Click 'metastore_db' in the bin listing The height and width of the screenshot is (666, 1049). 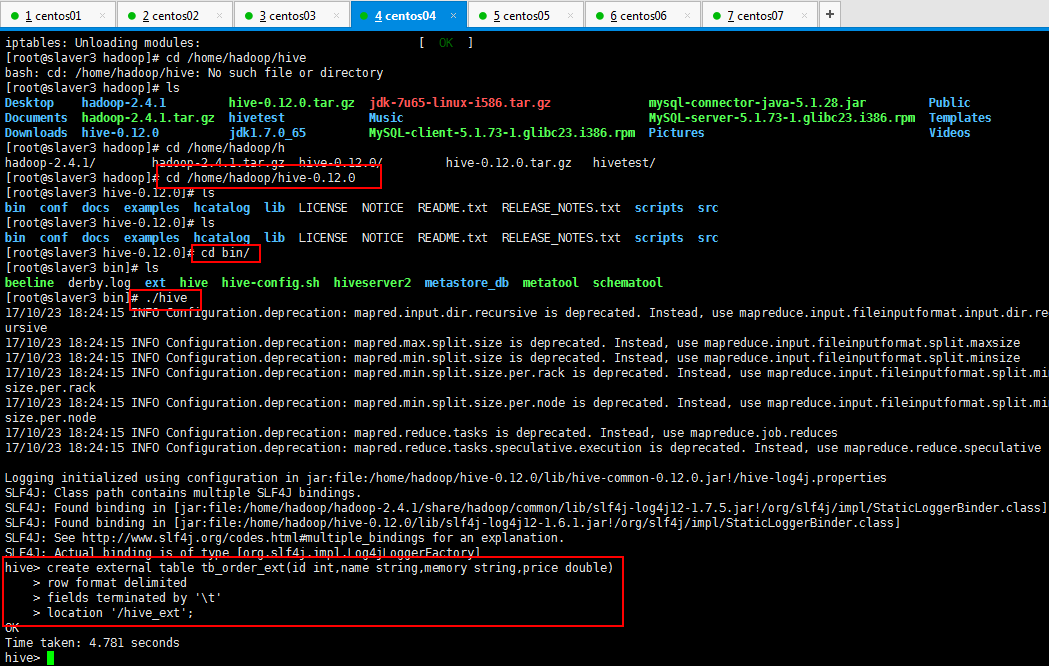pos(466,283)
